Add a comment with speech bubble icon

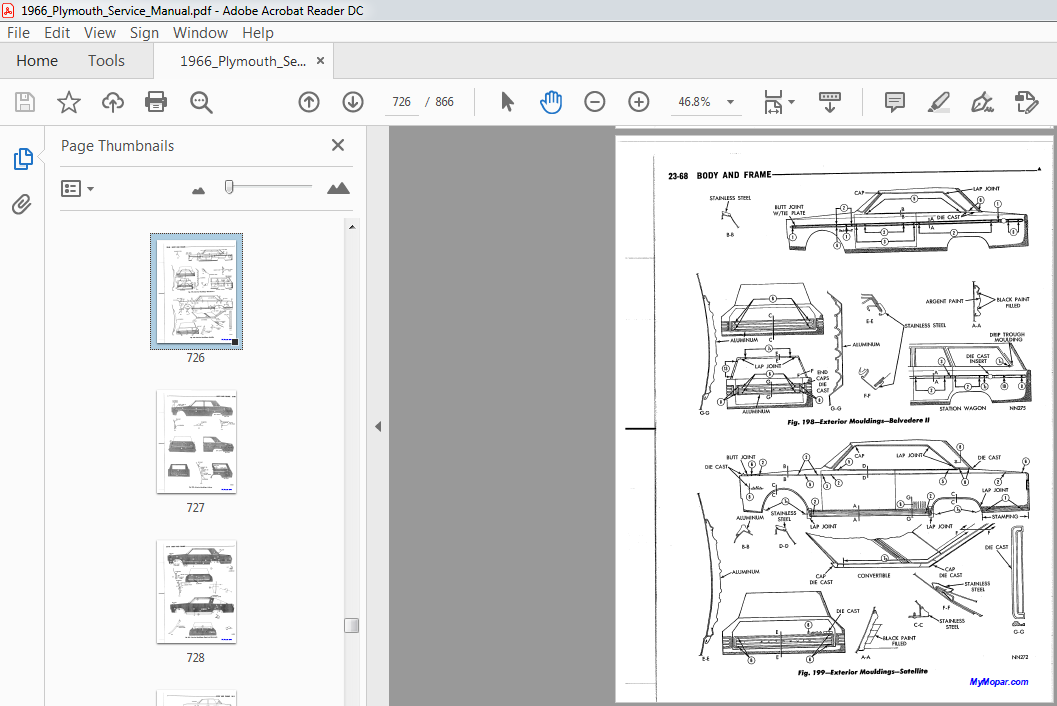[895, 102]
